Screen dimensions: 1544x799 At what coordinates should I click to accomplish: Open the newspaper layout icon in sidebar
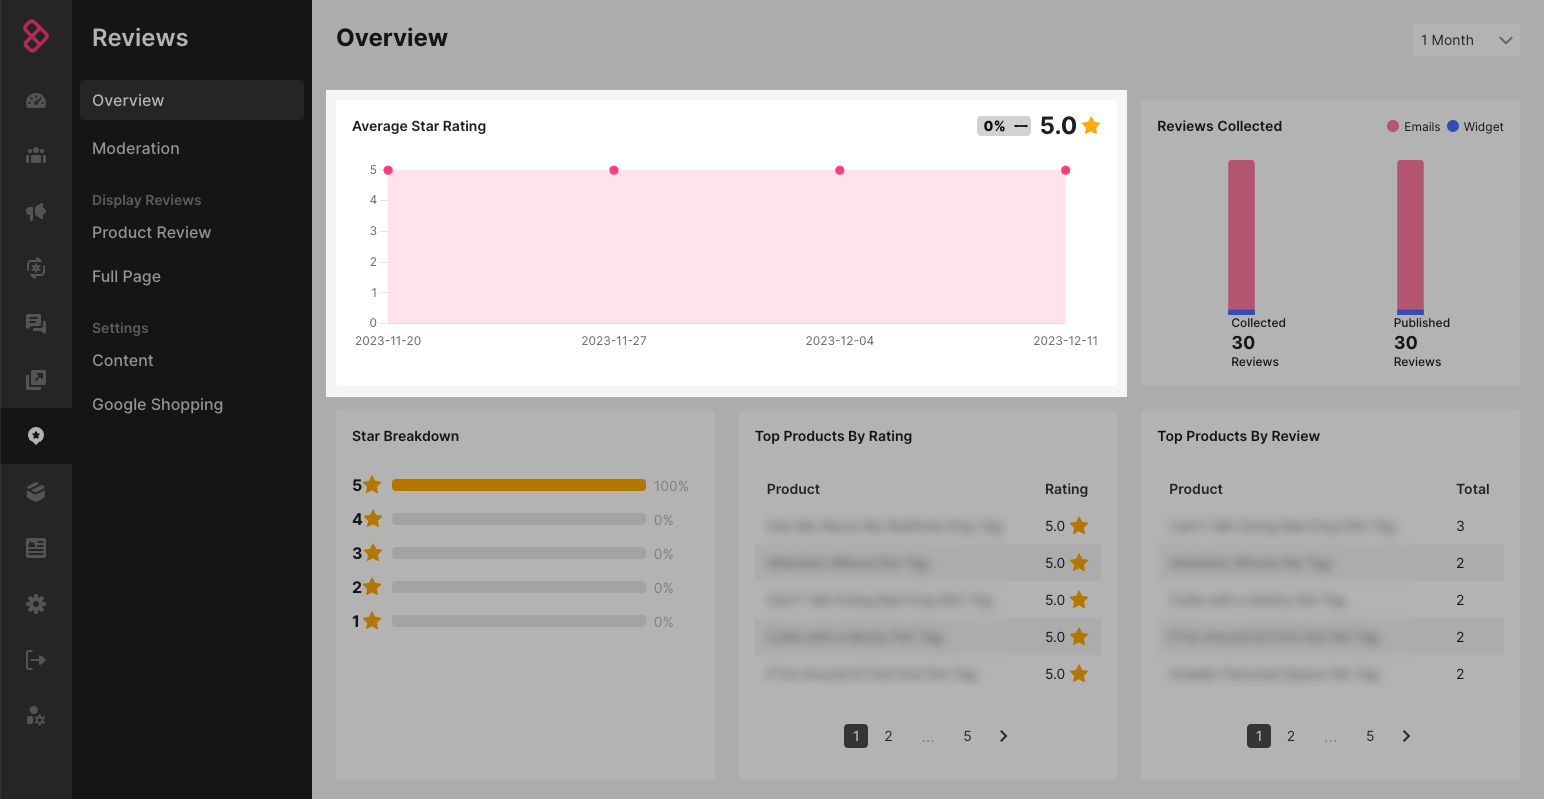coord(36,548)
